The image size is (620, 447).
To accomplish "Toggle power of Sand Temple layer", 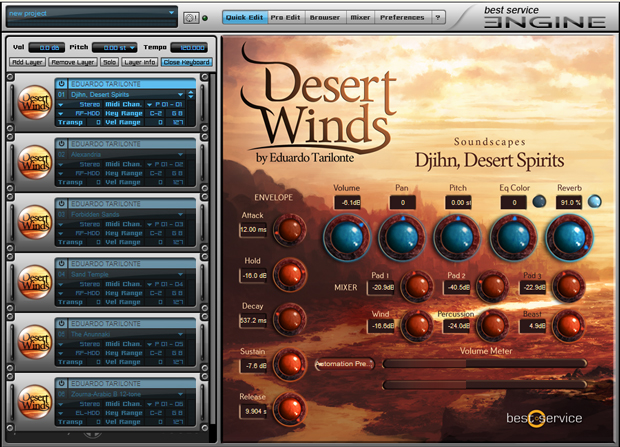I will pyautogui.click(x=61, y=263).
